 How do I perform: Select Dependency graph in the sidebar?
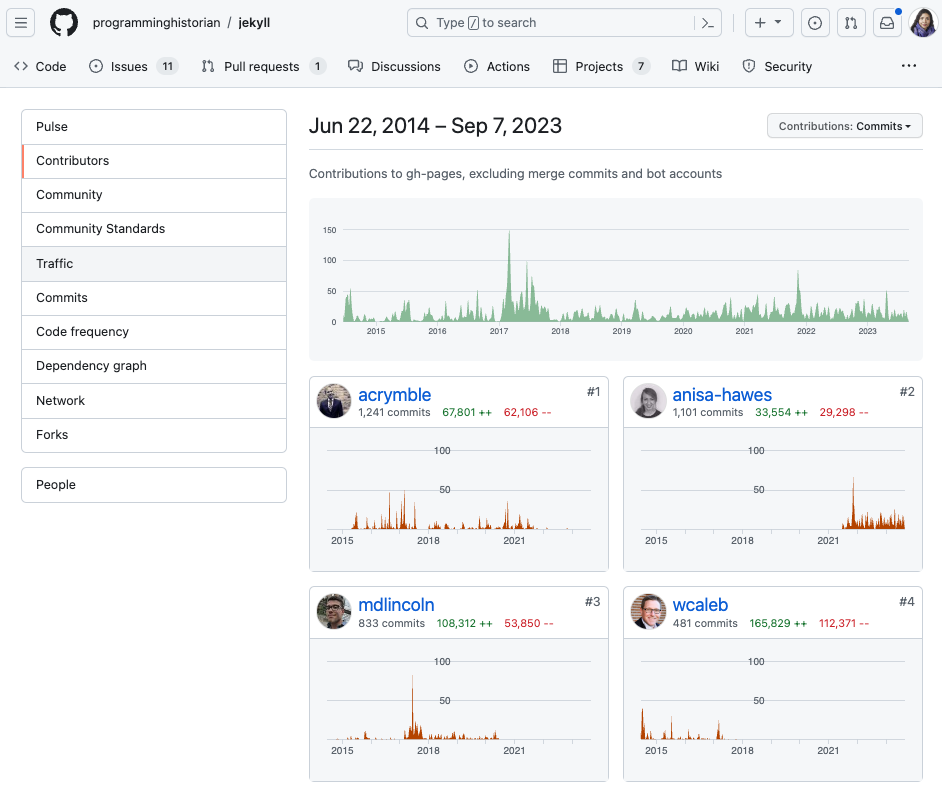(92, 366)
